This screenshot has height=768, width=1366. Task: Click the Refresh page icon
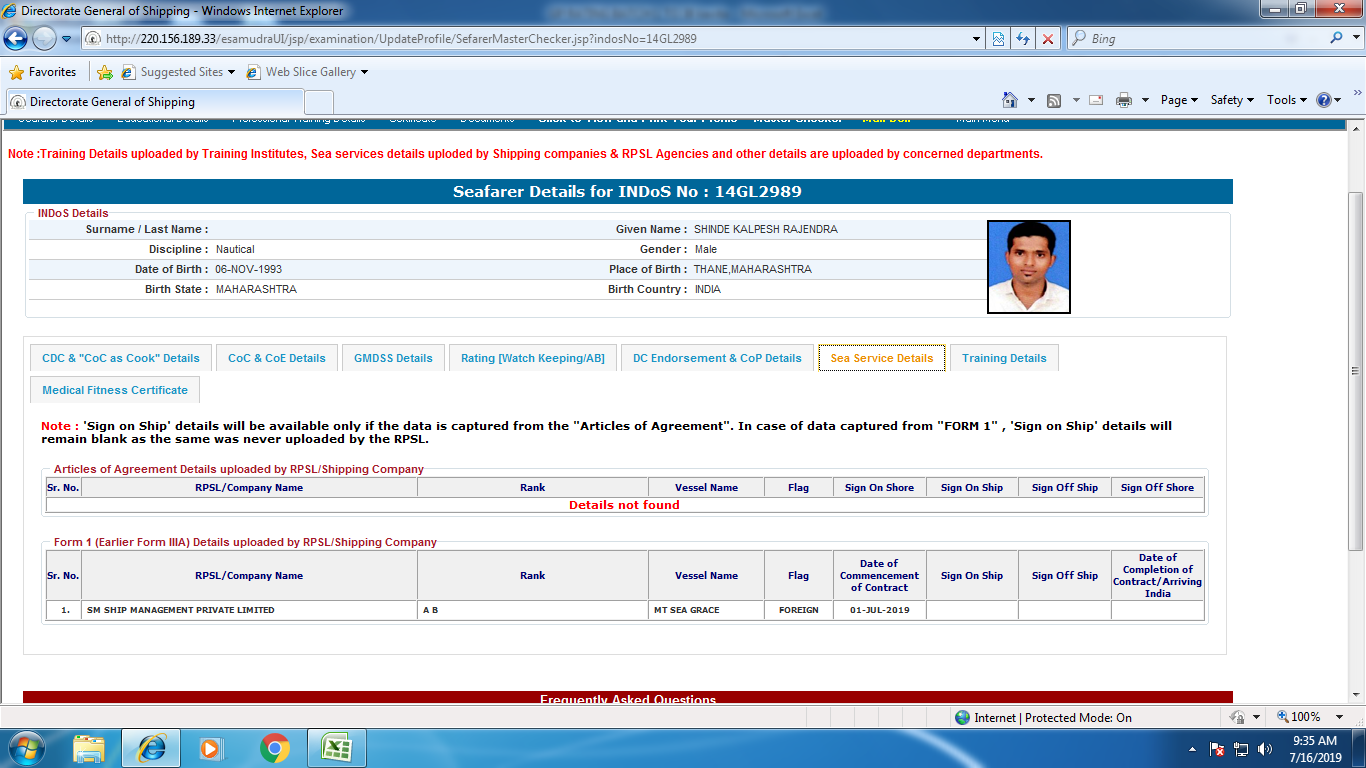(1022, 39)
